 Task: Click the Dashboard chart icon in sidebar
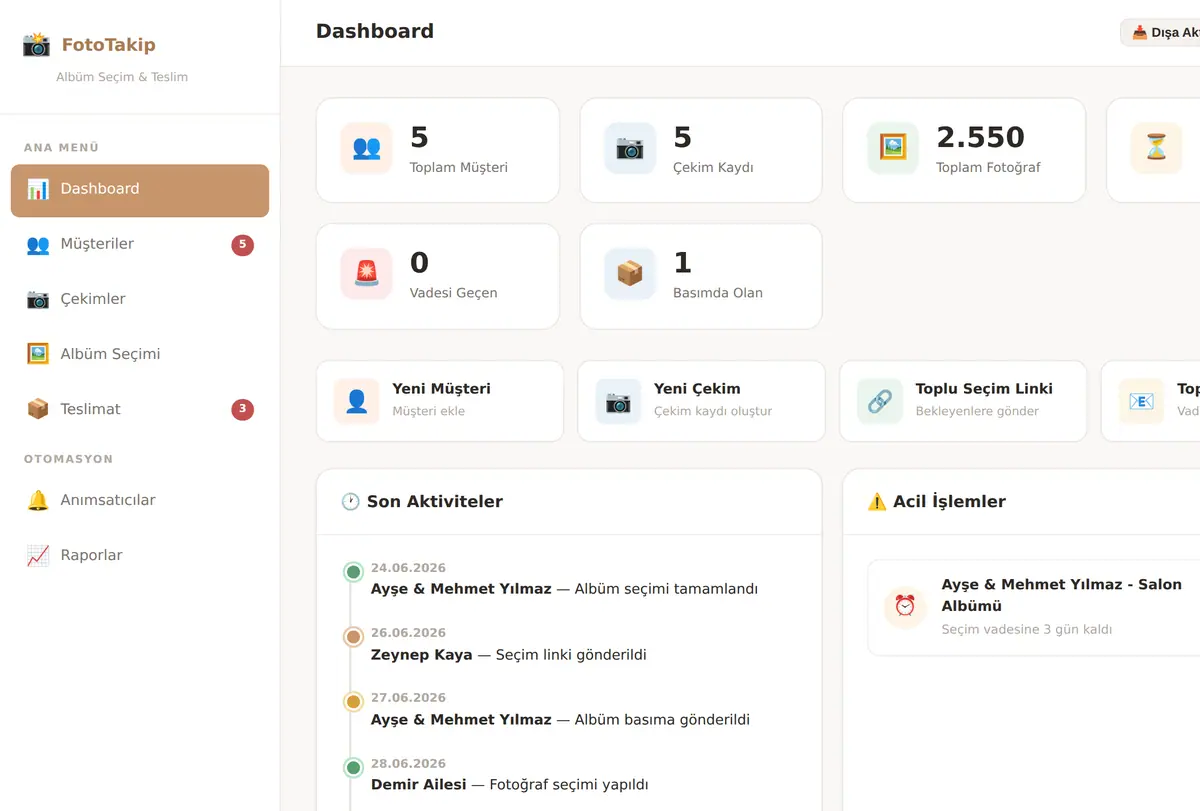pyautogui.click(x=38, y=189)
